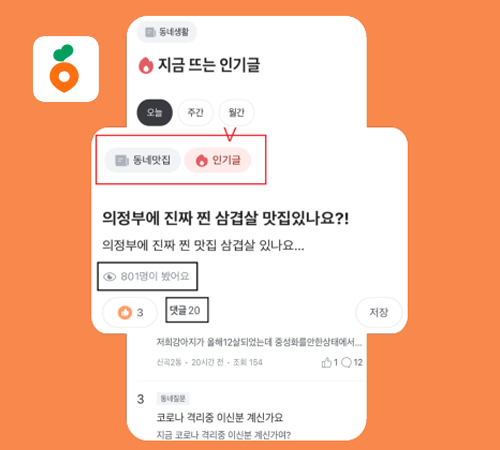
Task: Click the newspaper icon in 동네맛집 chip
Action: [122, 160]
